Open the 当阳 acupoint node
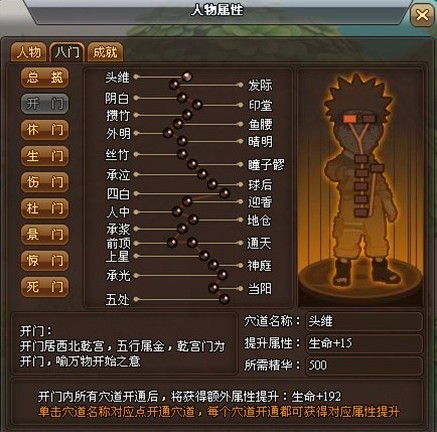This screenshot has height=432, width=437. (x=214, y=288)
